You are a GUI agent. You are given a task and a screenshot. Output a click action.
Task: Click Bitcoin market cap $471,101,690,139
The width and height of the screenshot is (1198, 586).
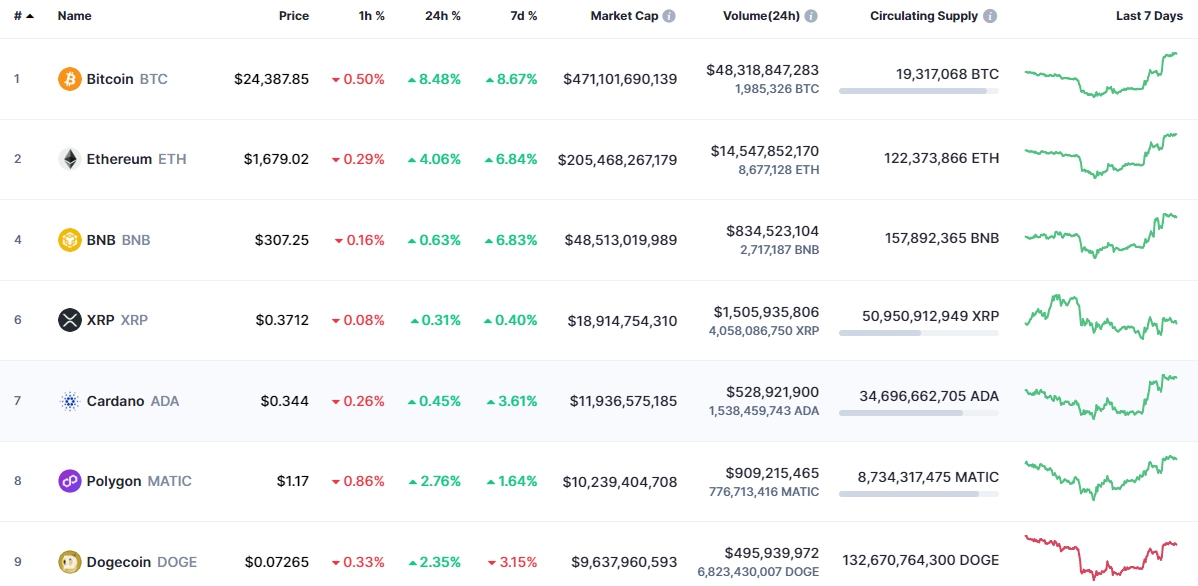(x=620, y=79)
